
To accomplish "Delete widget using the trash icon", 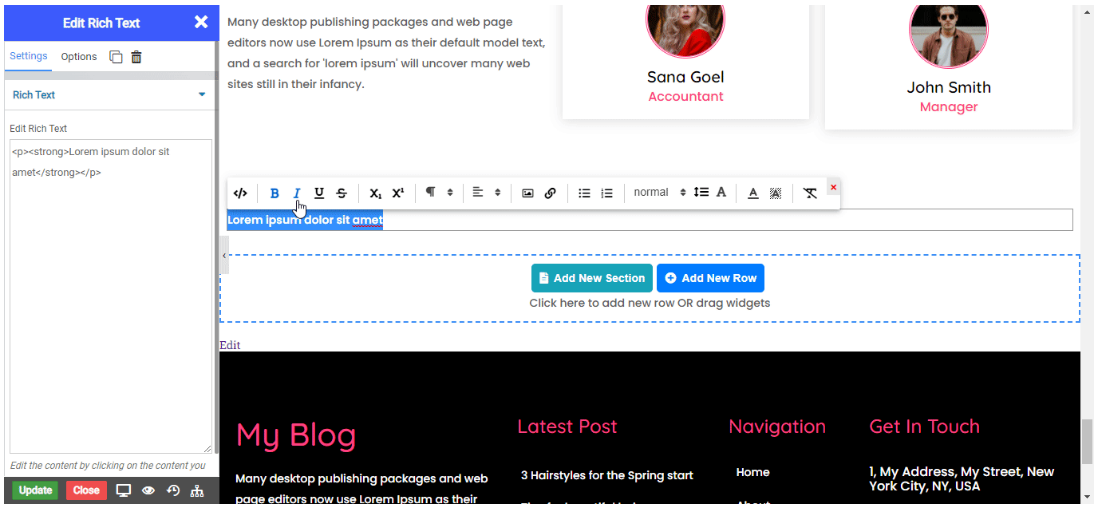I will coord(137,57).
